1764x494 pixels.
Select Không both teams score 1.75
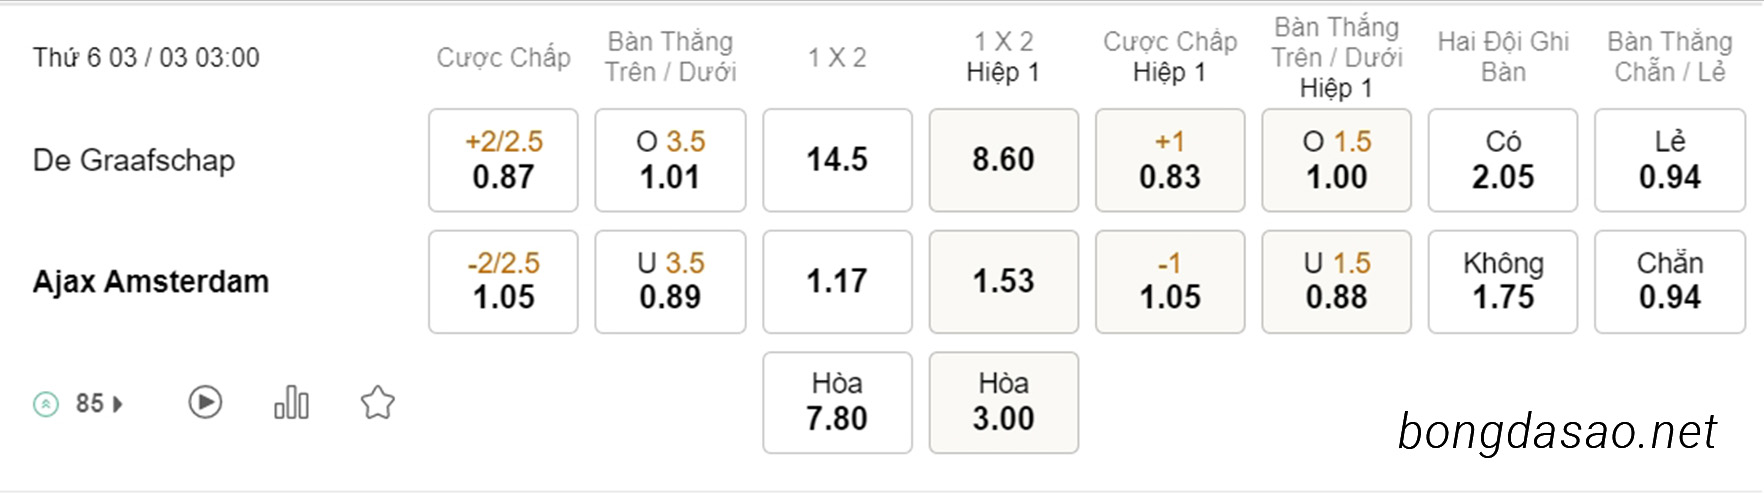tap(1503, 281)
